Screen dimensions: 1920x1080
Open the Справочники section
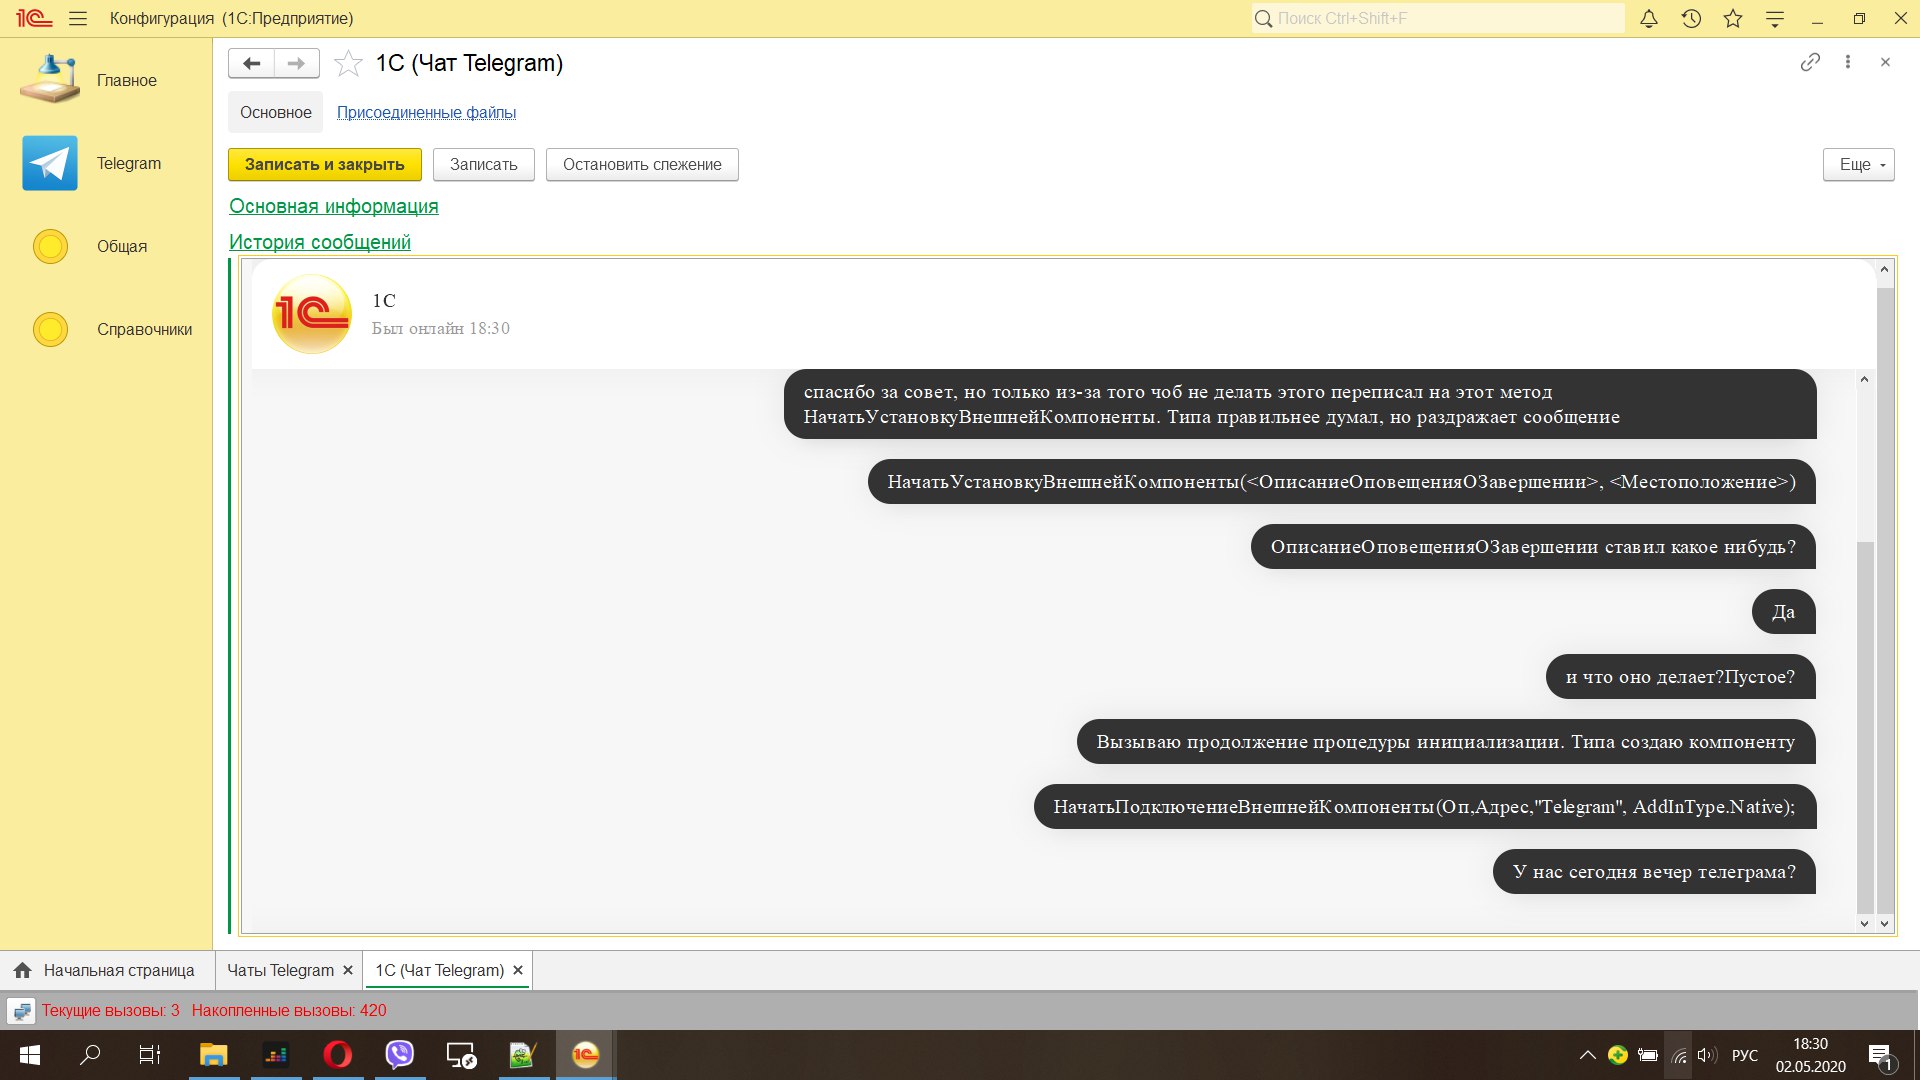tap(106, 329)
